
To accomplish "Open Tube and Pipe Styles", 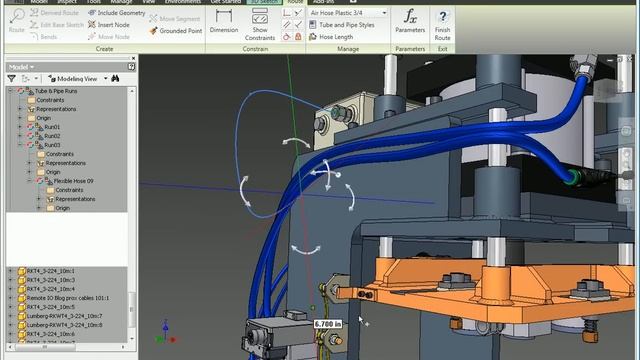I will click(342, 25).
